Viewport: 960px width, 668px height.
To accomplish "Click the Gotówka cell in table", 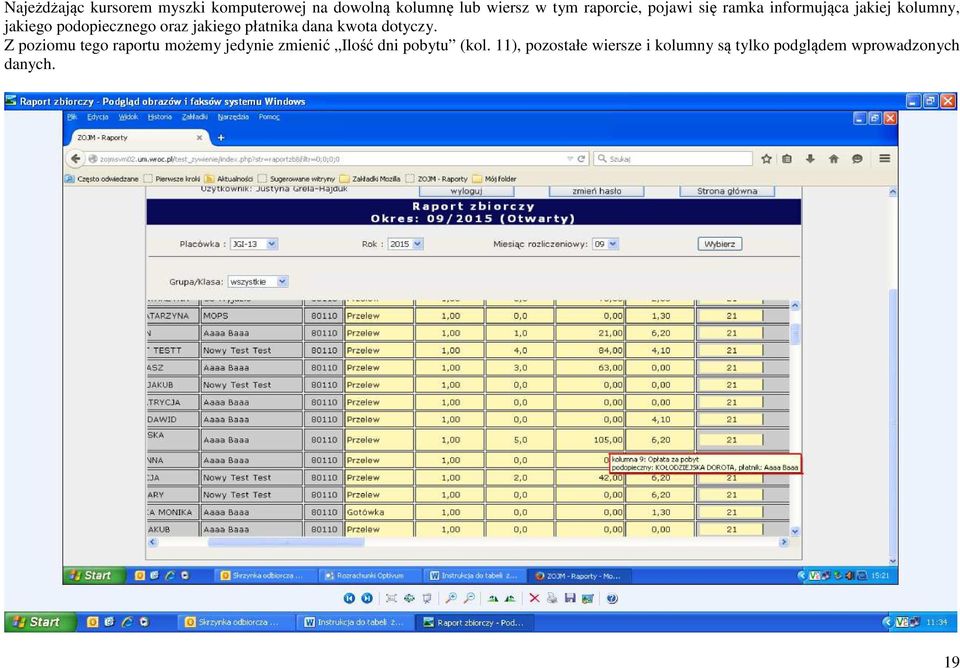I will click(379, 512).
